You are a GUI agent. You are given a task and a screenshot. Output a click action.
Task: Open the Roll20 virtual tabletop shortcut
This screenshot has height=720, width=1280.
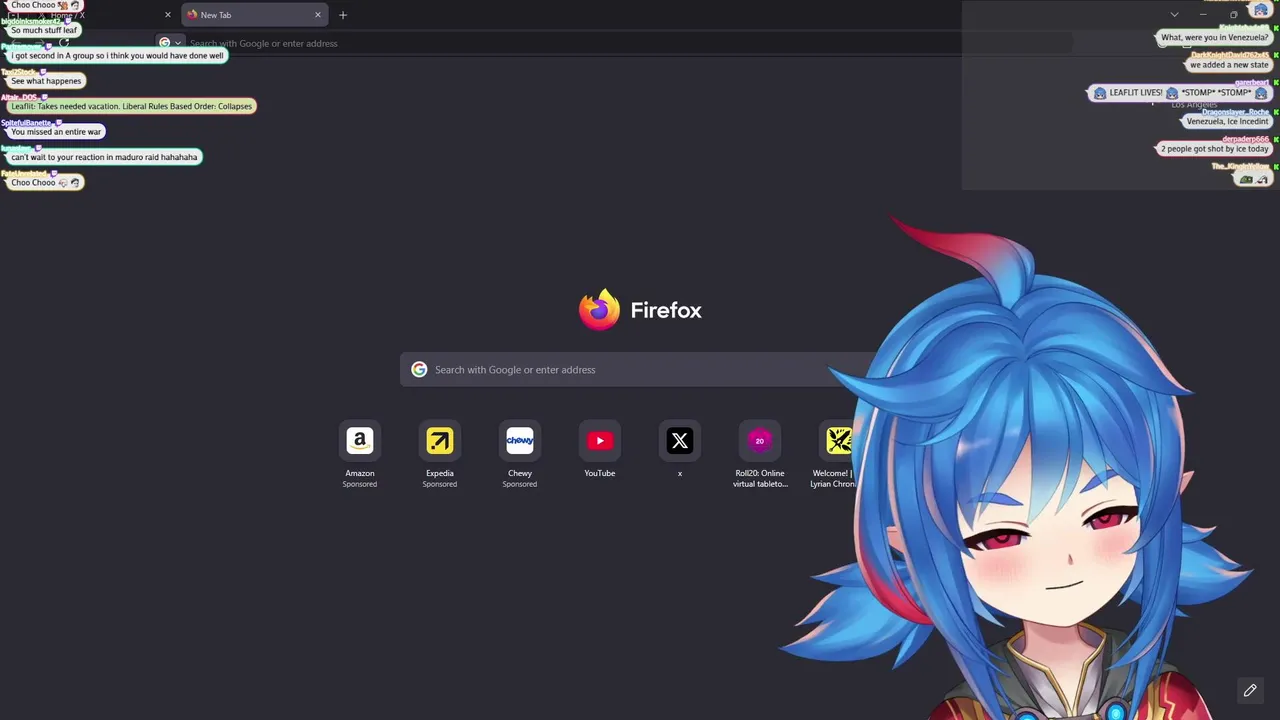[760, 441]
